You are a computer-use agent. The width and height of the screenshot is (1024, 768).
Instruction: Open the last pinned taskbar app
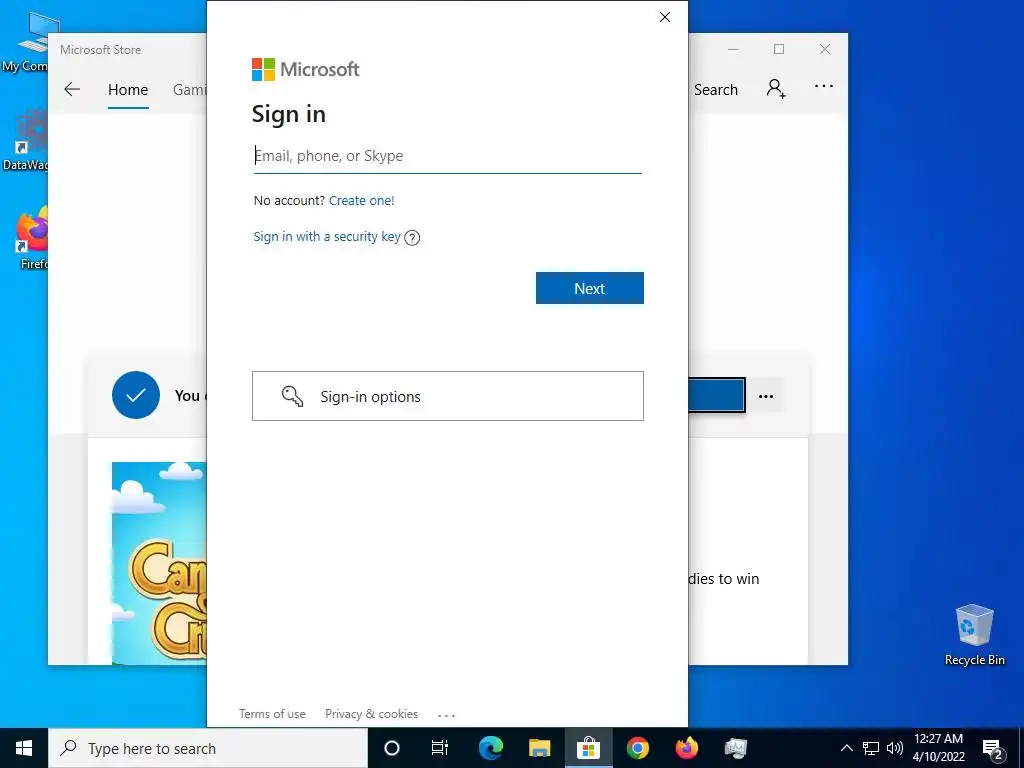click(x=735, y=748)
